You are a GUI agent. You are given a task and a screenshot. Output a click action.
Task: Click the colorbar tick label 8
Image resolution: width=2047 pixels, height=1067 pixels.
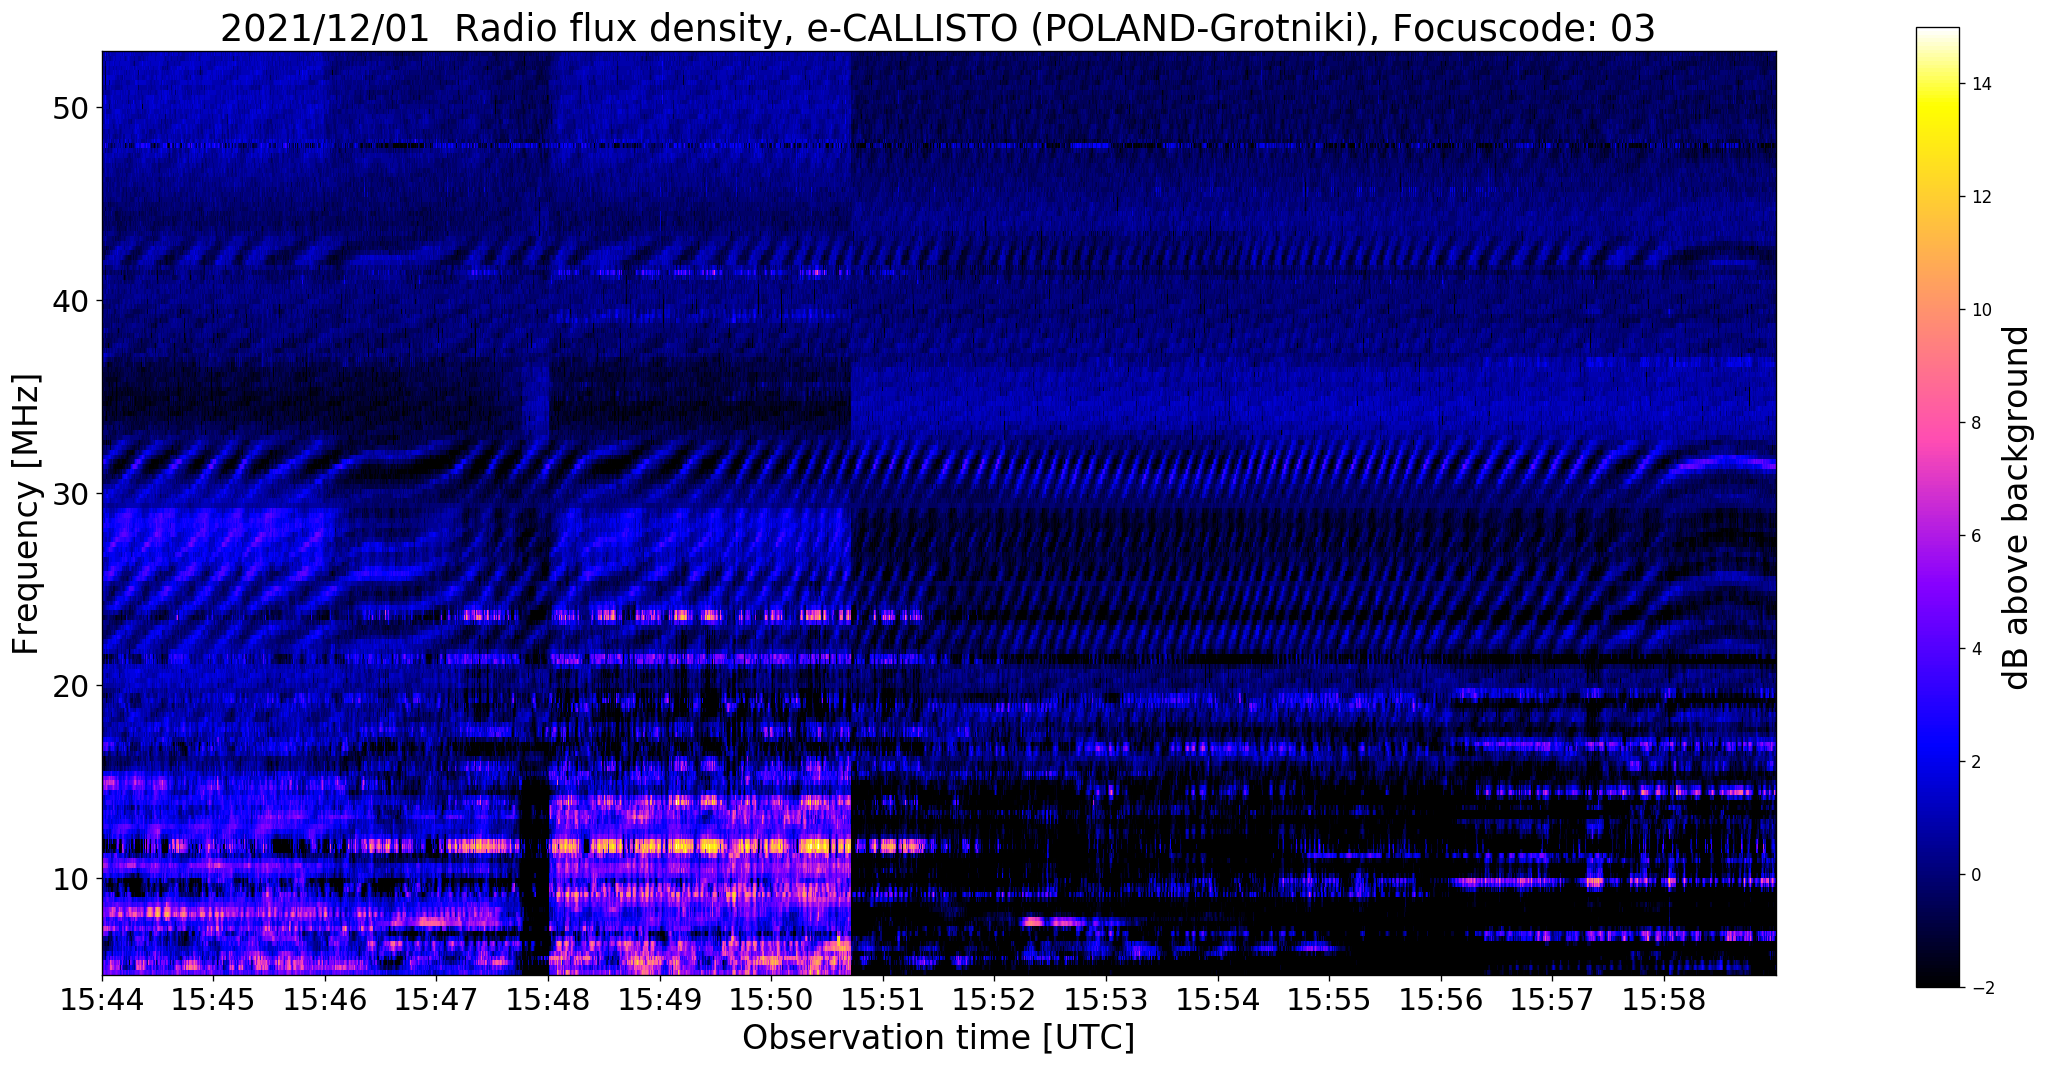(x=1975, y=423)
